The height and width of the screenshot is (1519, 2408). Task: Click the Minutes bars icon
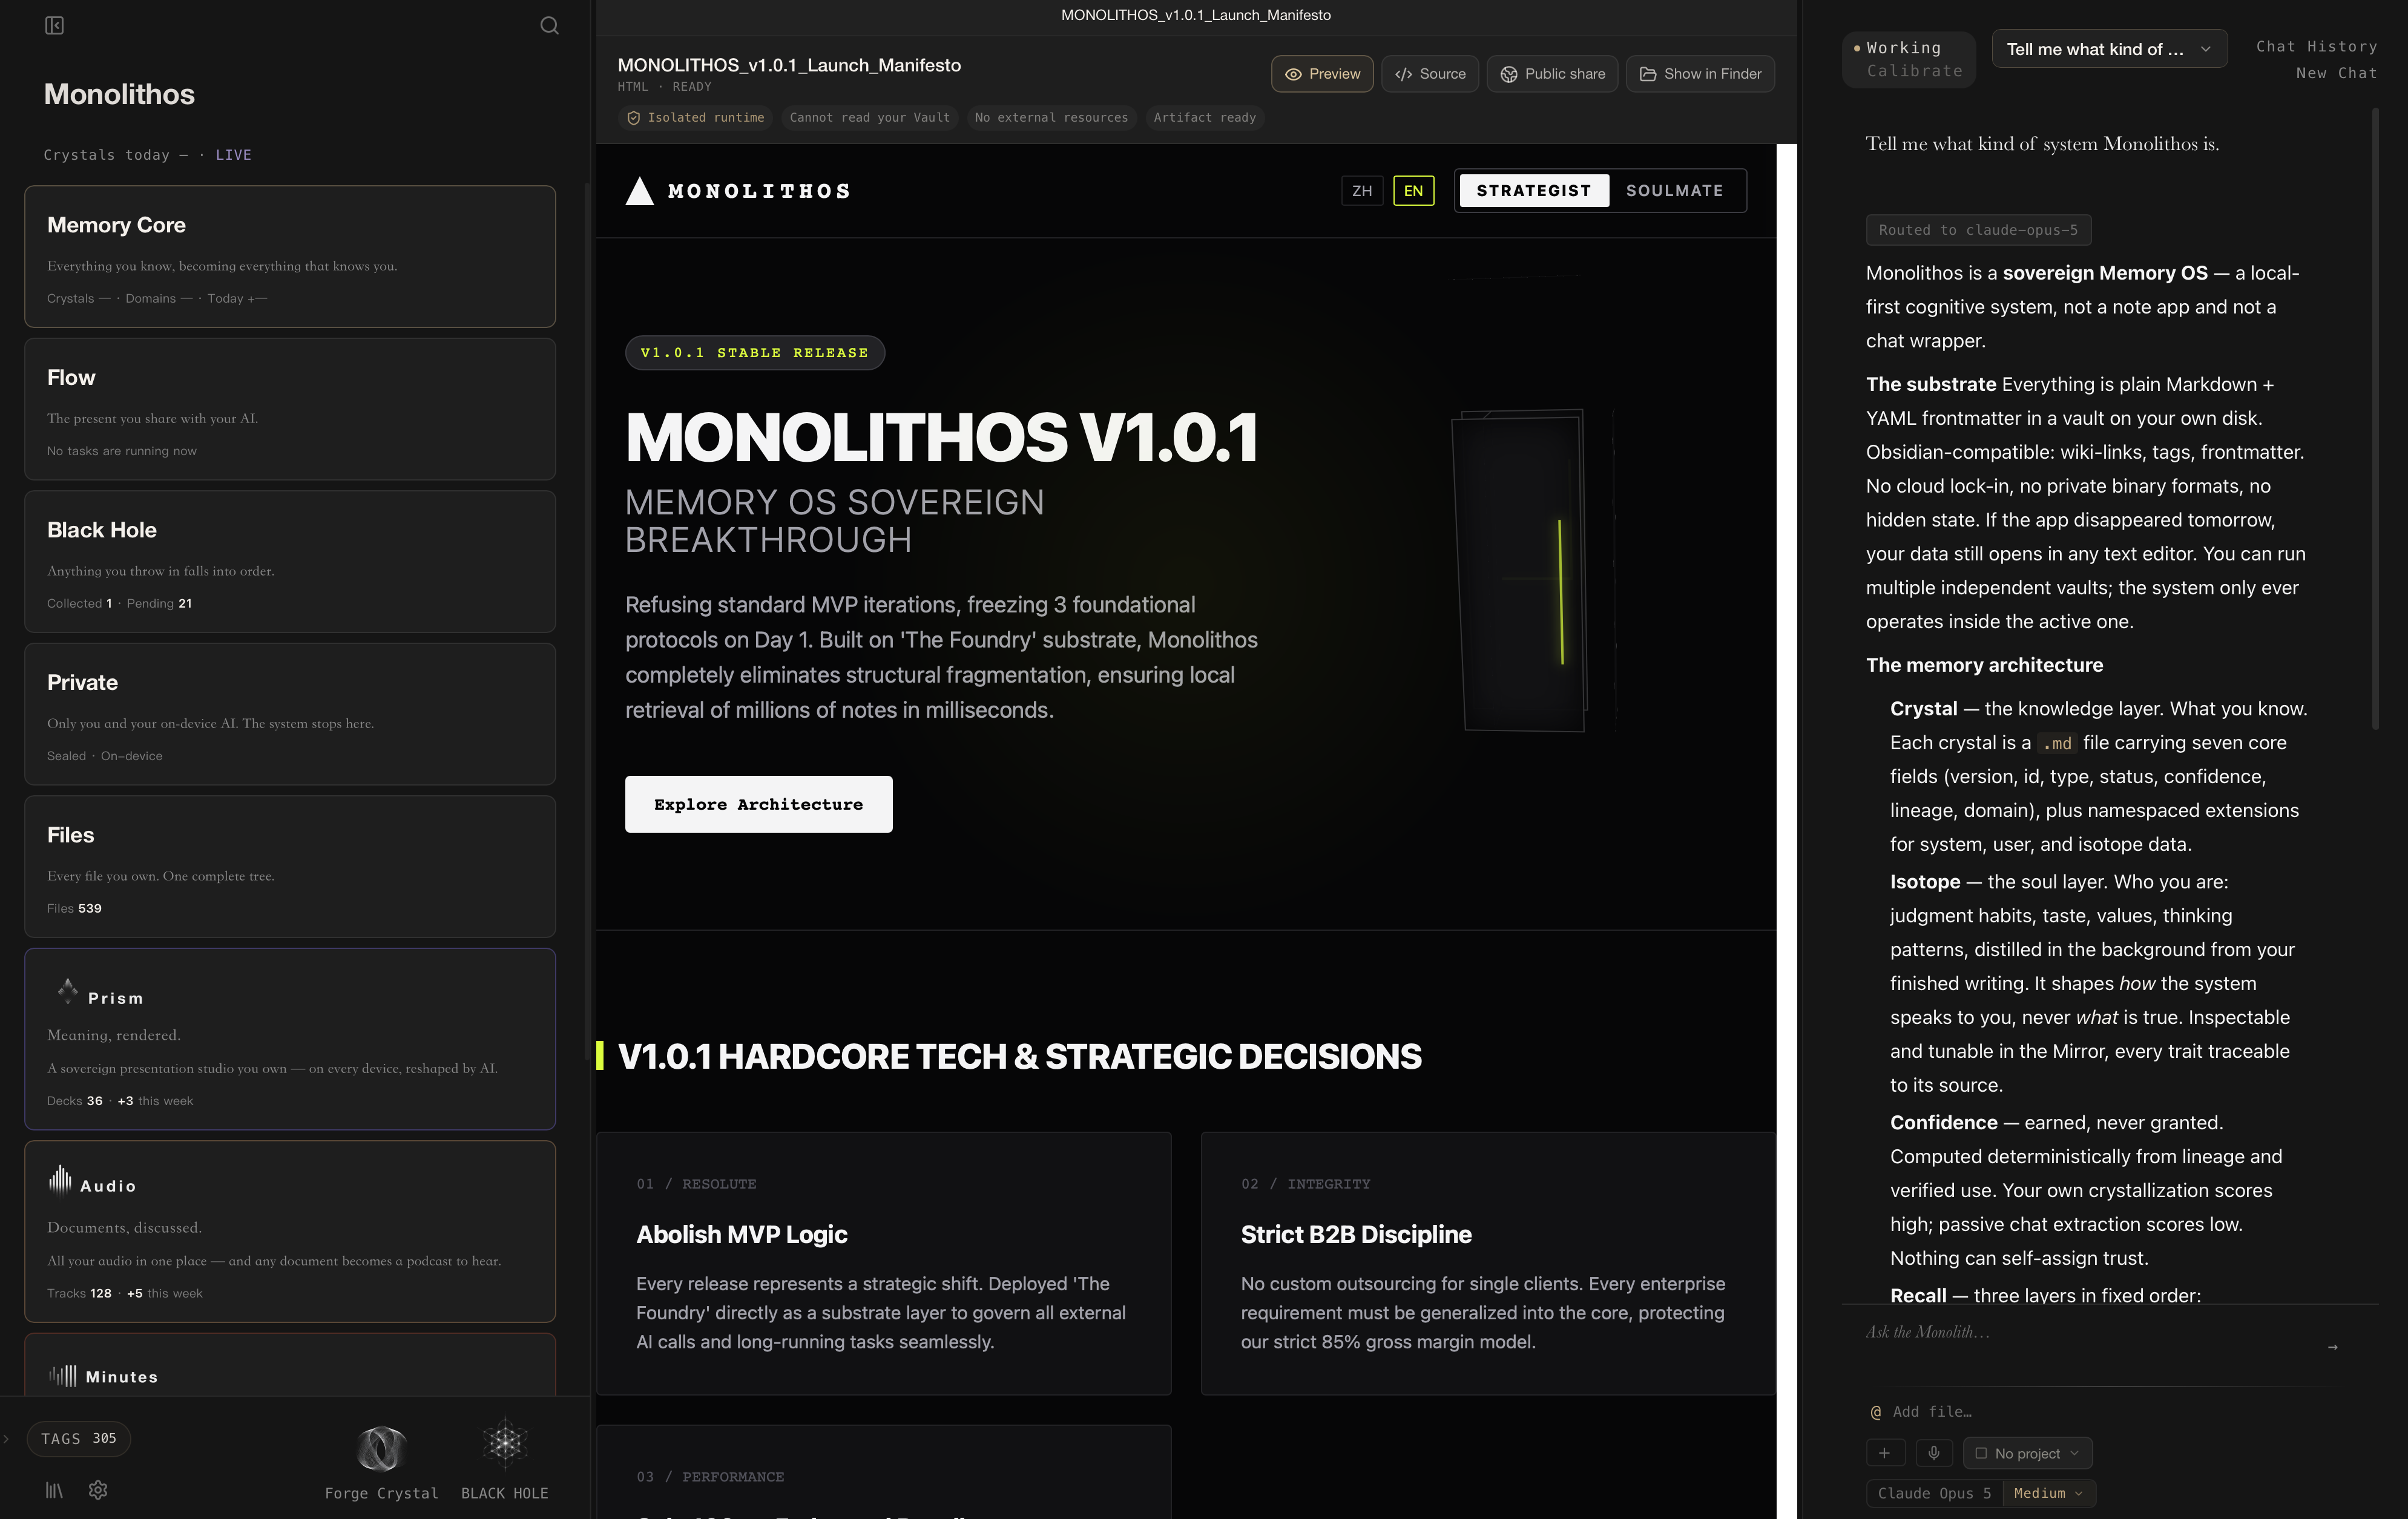(62, 1376)
